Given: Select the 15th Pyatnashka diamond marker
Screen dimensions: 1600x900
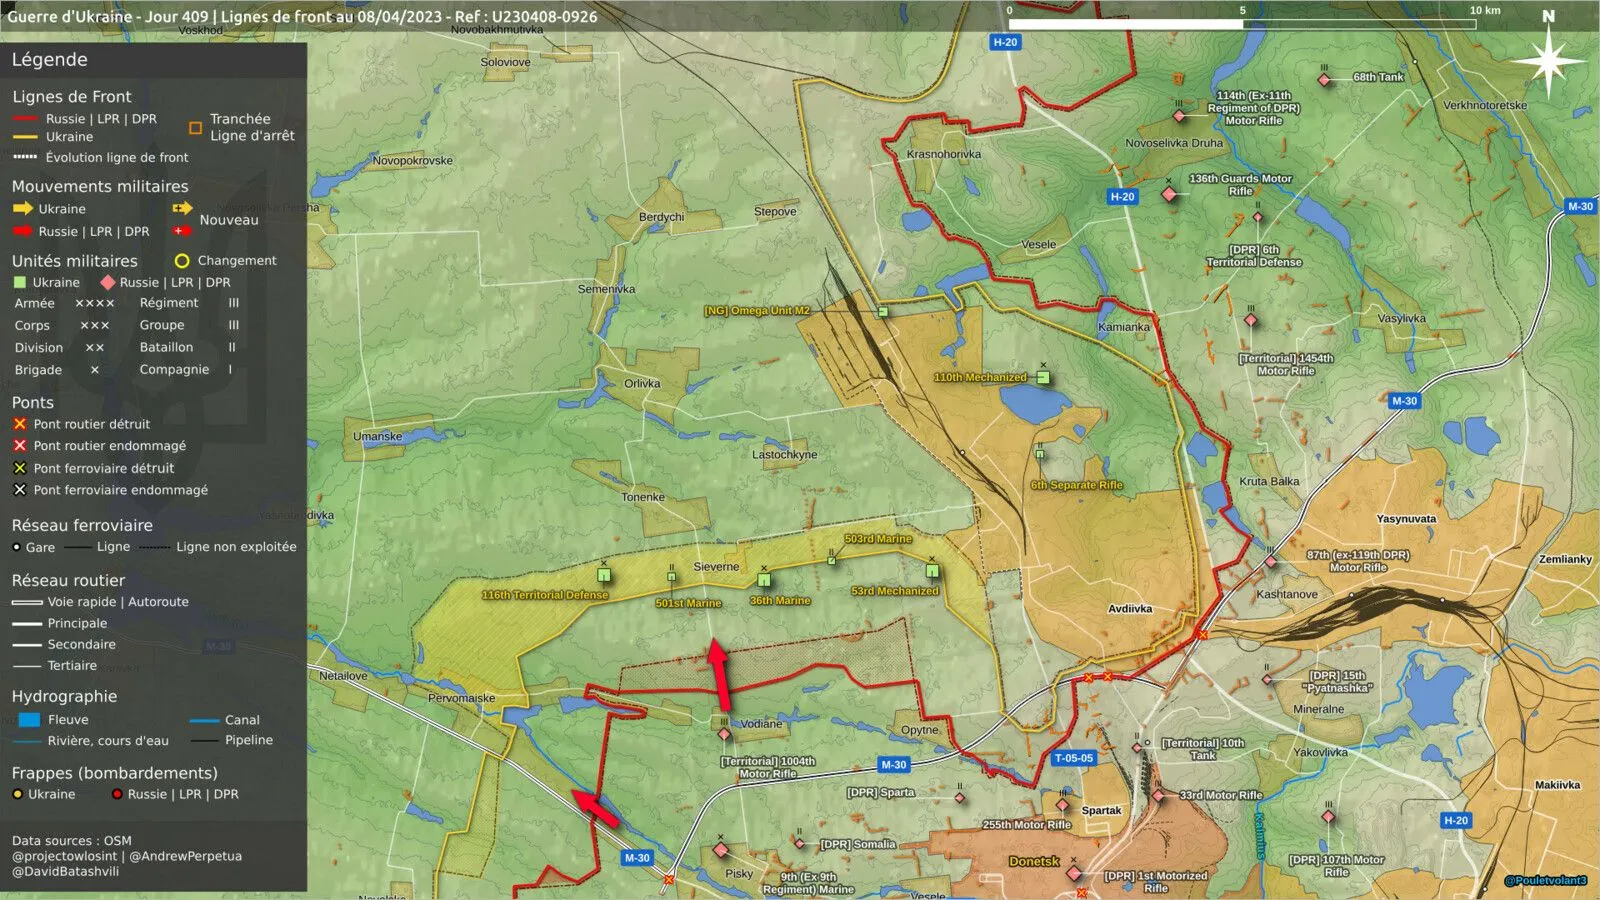Looking at the screenshot, I should point(1267,679).
